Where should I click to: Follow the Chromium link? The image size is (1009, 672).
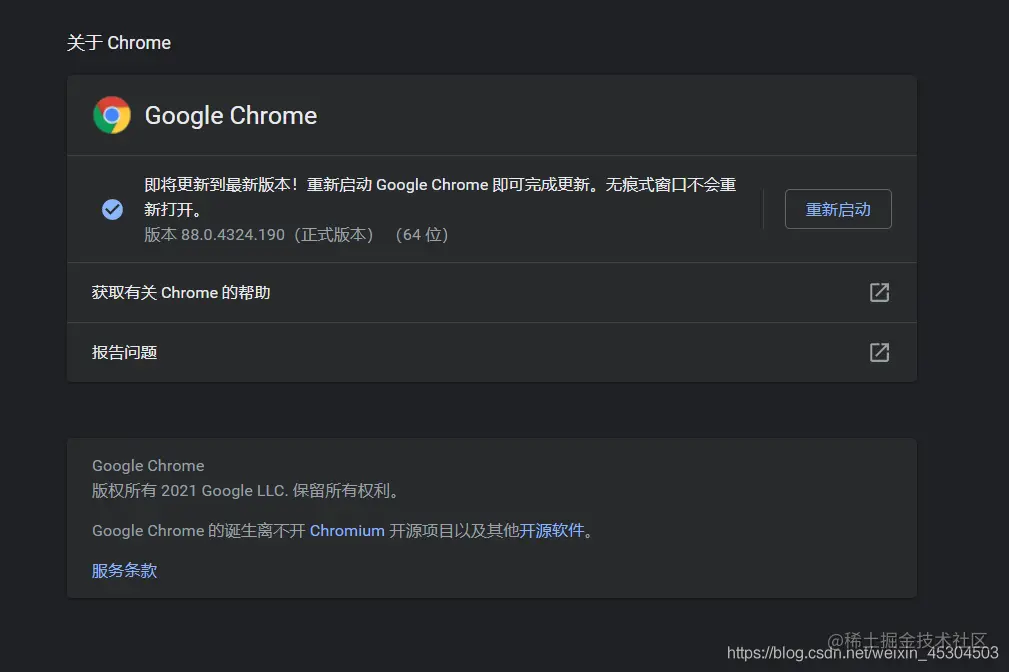tap(347, 530)
